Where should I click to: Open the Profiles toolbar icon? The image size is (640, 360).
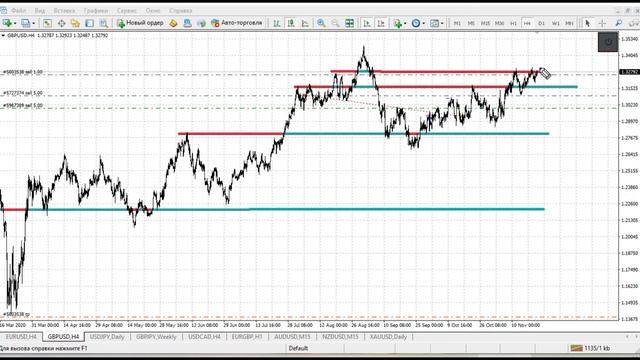click(x=25, y=23)
